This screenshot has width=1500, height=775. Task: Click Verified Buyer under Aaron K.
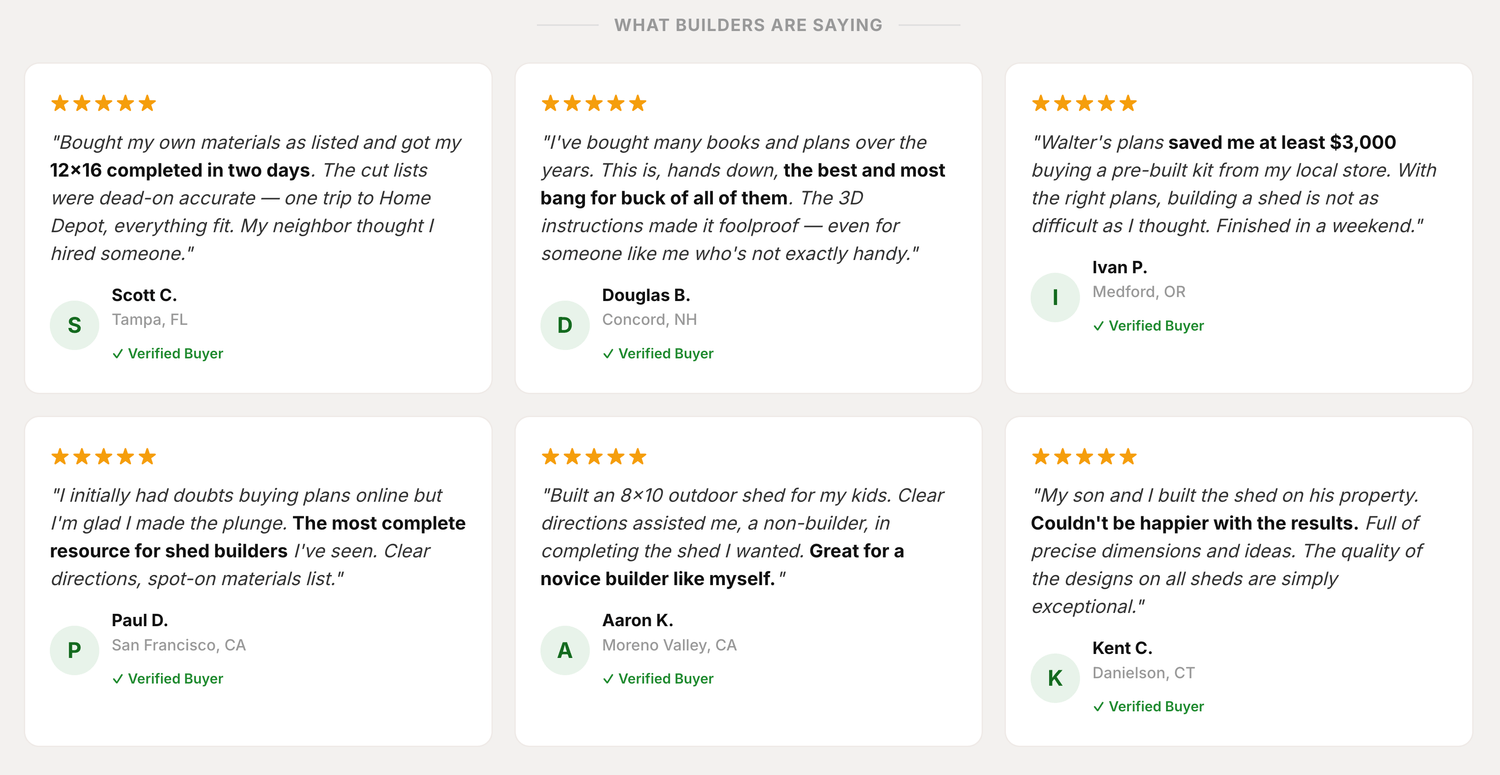tap(658, 679)
